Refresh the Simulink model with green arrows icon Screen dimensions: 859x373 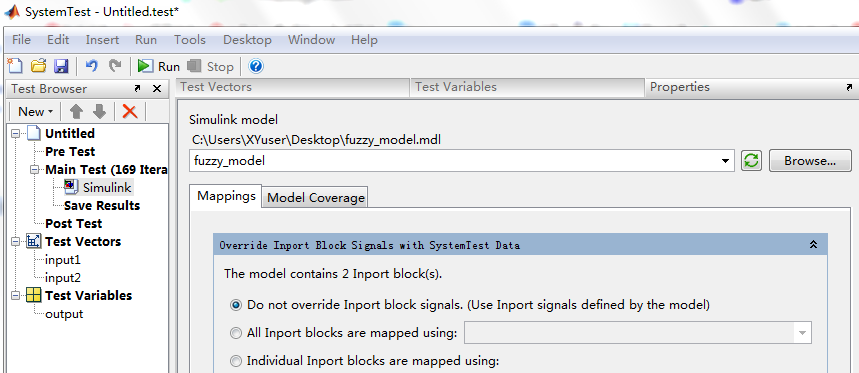click(x=751, y=161)
